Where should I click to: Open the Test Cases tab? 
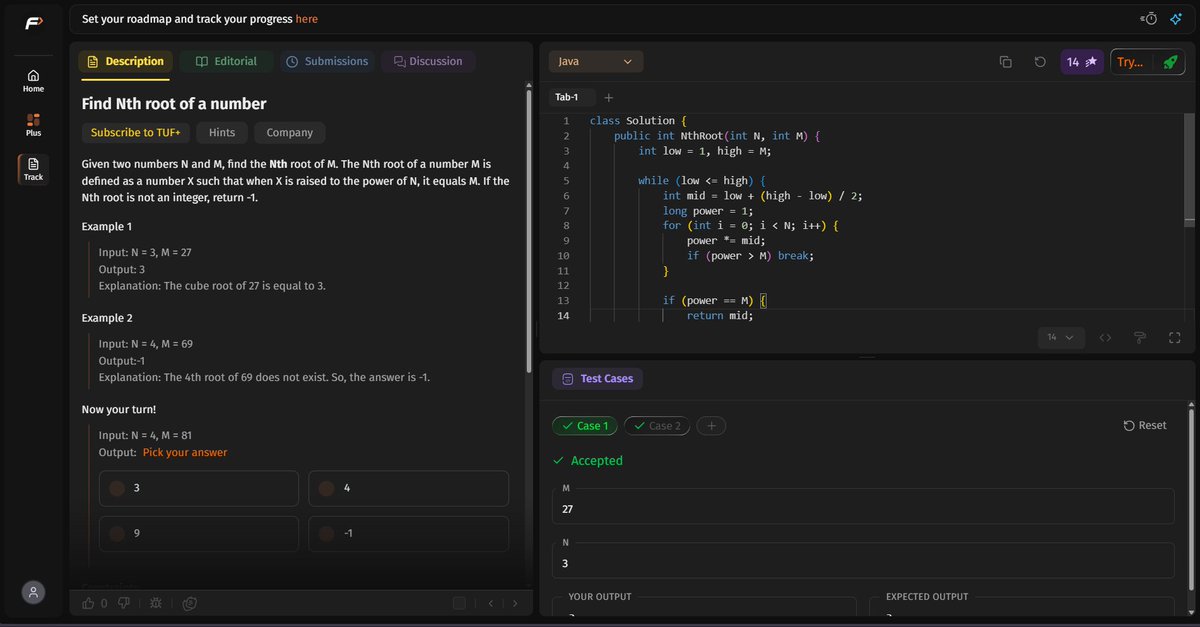pos(598,379)
